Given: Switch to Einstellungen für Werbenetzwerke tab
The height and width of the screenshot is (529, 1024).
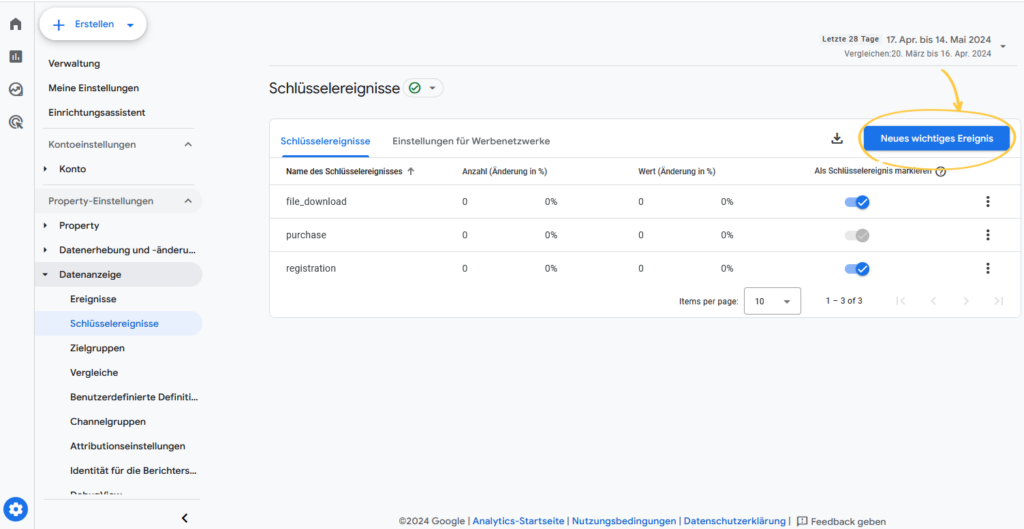Looking at the screenshot, I should [470, 141].
